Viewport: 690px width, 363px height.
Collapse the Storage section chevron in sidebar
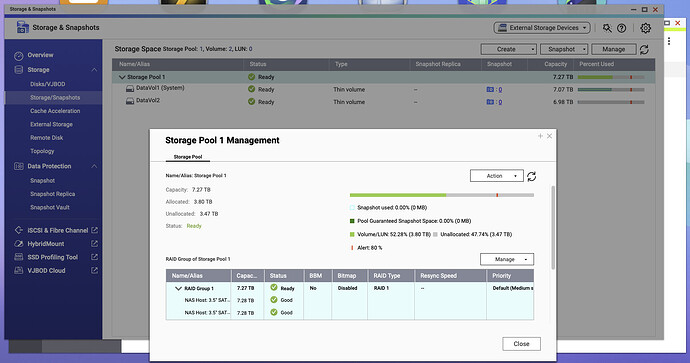(94, 70)
